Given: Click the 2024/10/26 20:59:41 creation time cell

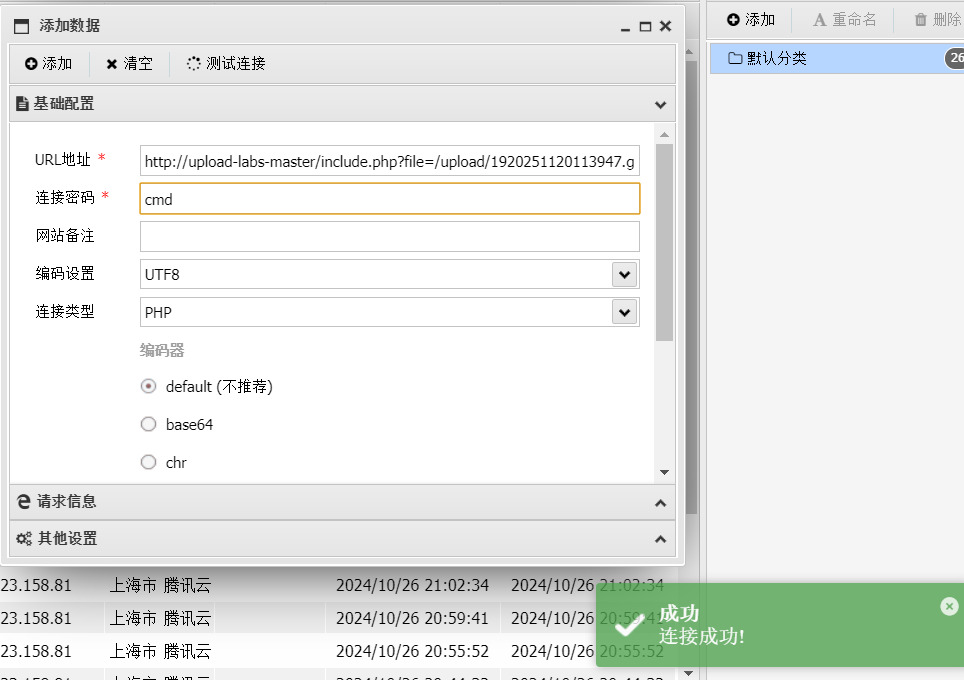Looking at the screenshot, I should pyautogui.click(x=413, y=618).
